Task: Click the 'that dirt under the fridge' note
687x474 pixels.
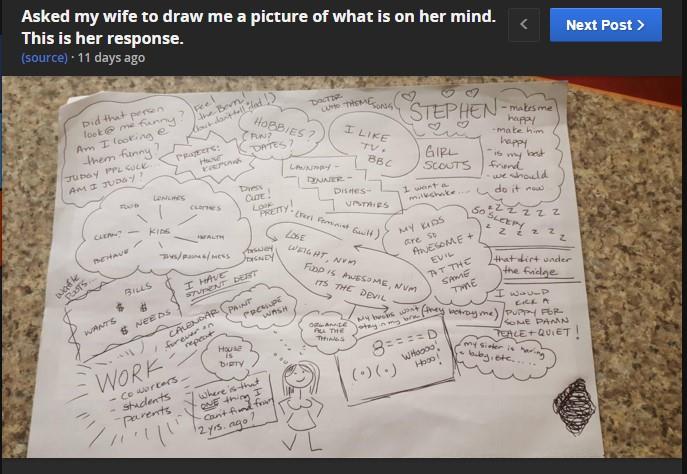Action: tap(531, 265)
